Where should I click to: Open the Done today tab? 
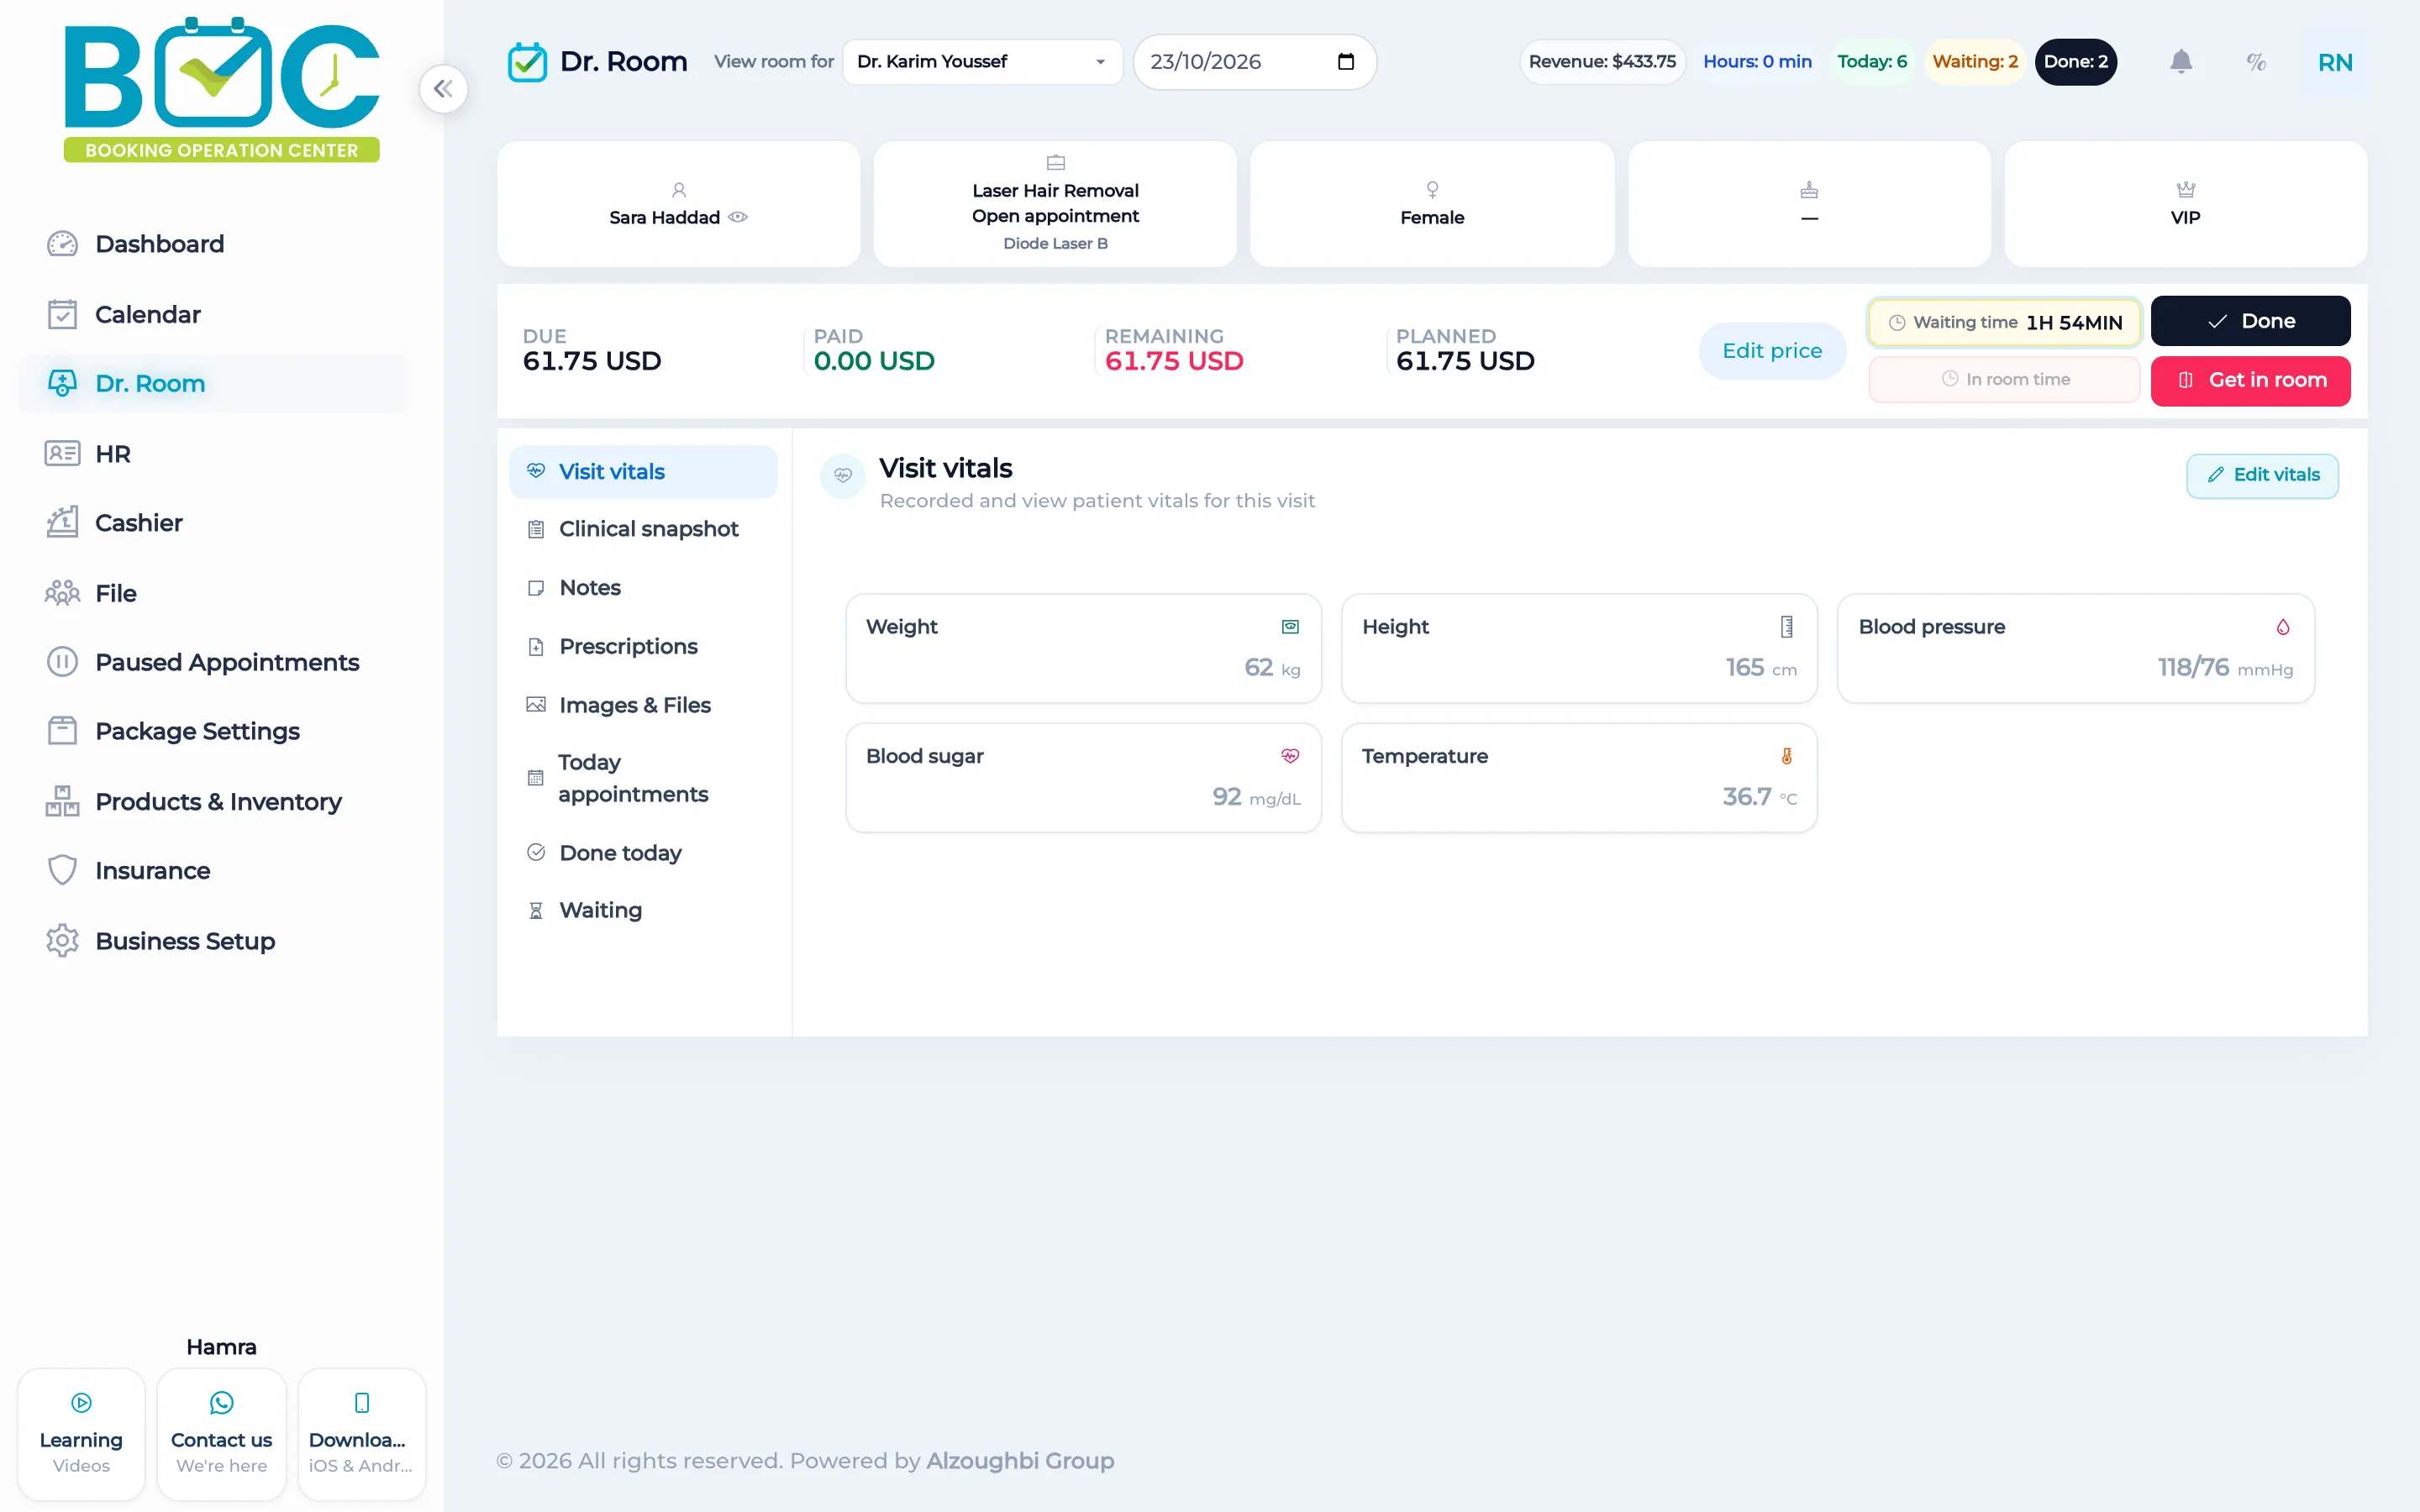(x=643, y=853)
